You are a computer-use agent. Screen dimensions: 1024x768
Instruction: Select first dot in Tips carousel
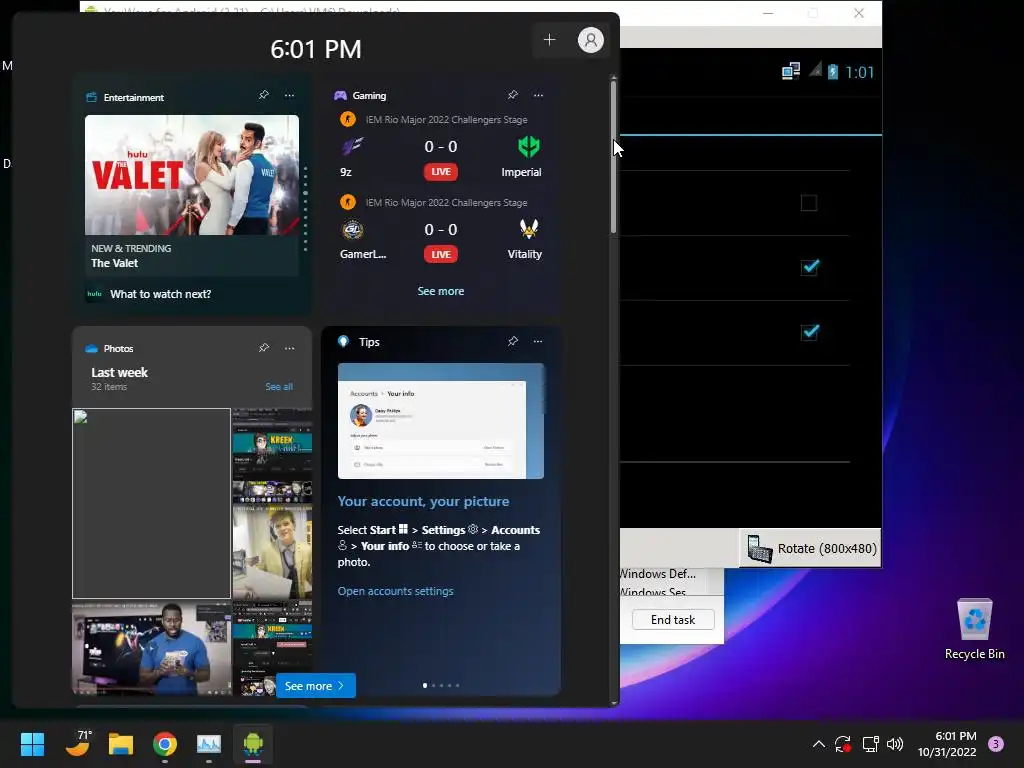[x=425, y=686]
